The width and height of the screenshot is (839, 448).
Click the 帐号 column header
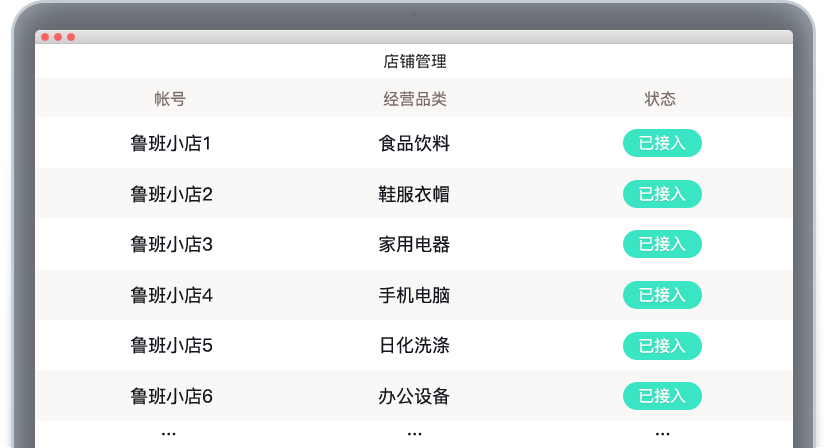pyautogui.click(x=170, y=99)
